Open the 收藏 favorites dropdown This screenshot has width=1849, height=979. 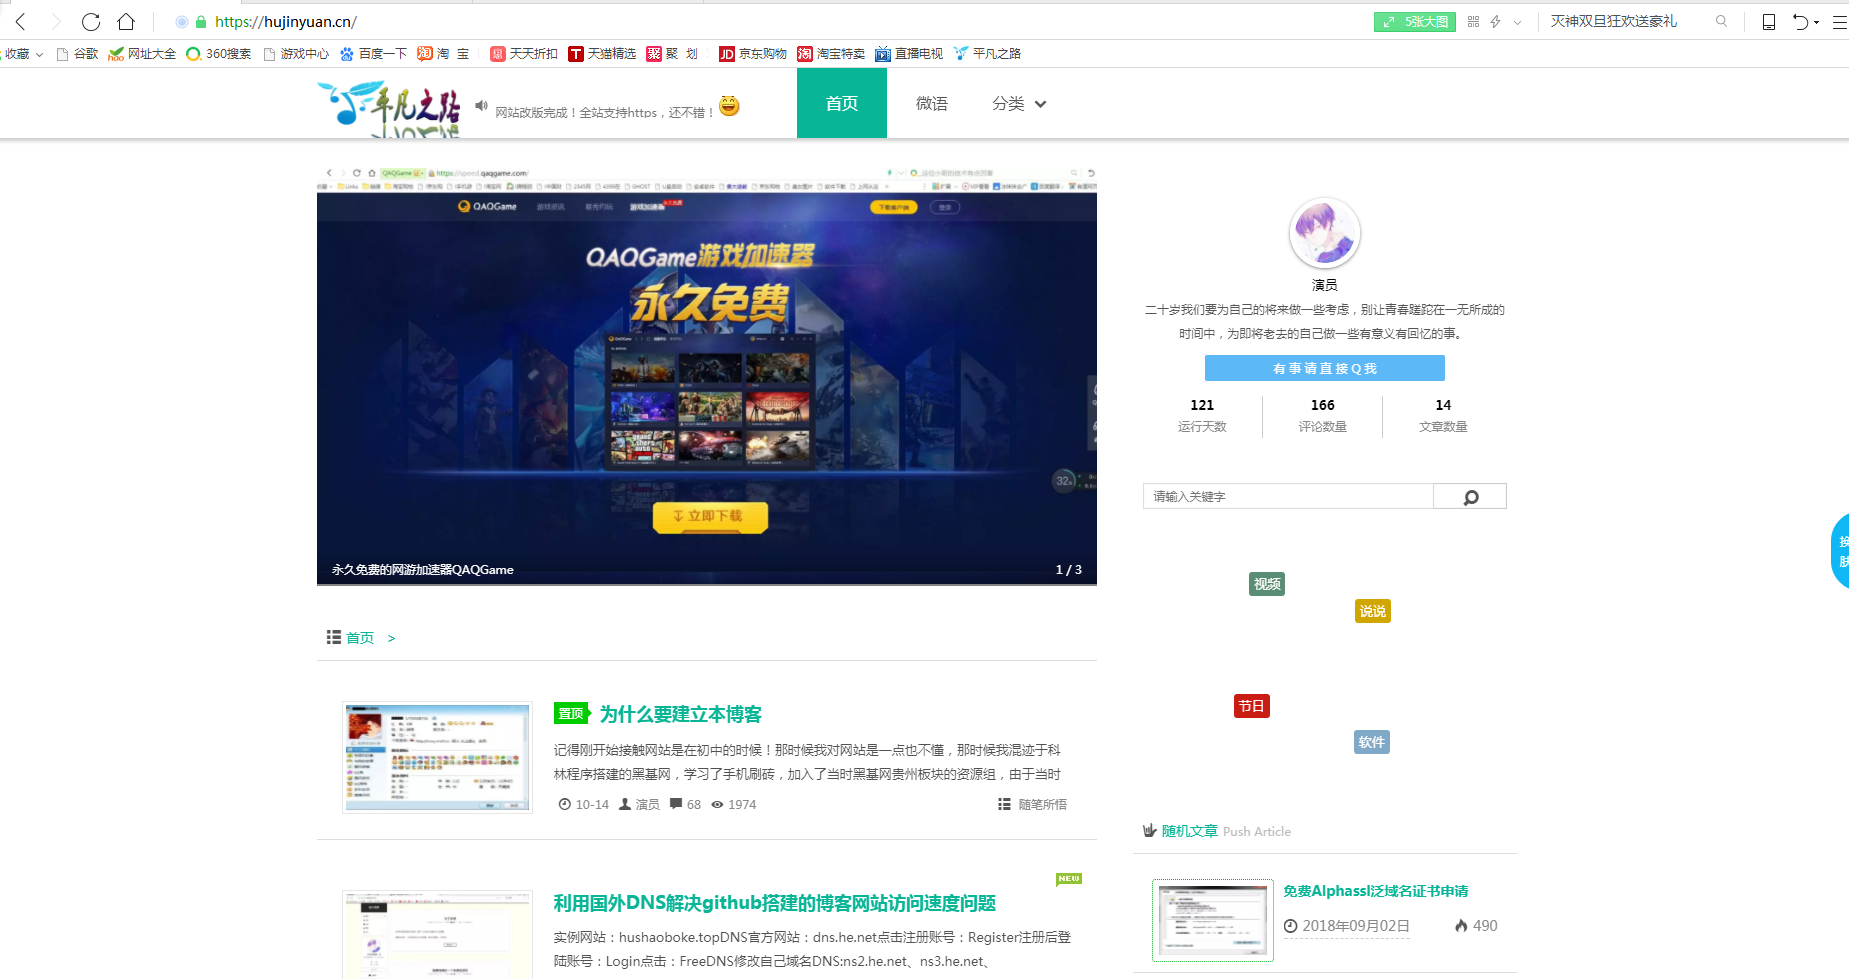[x=22, y=54]
